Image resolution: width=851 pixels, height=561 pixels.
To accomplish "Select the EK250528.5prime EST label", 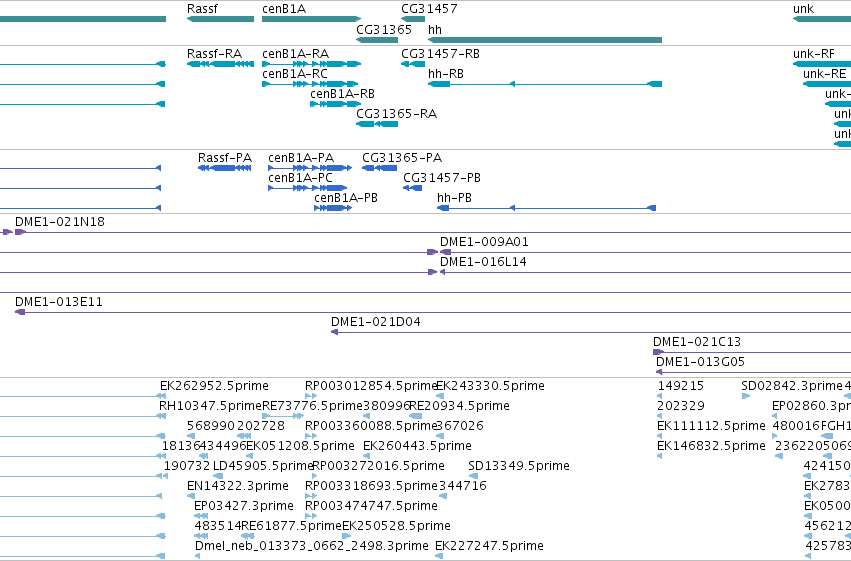I will coord(396,526).
